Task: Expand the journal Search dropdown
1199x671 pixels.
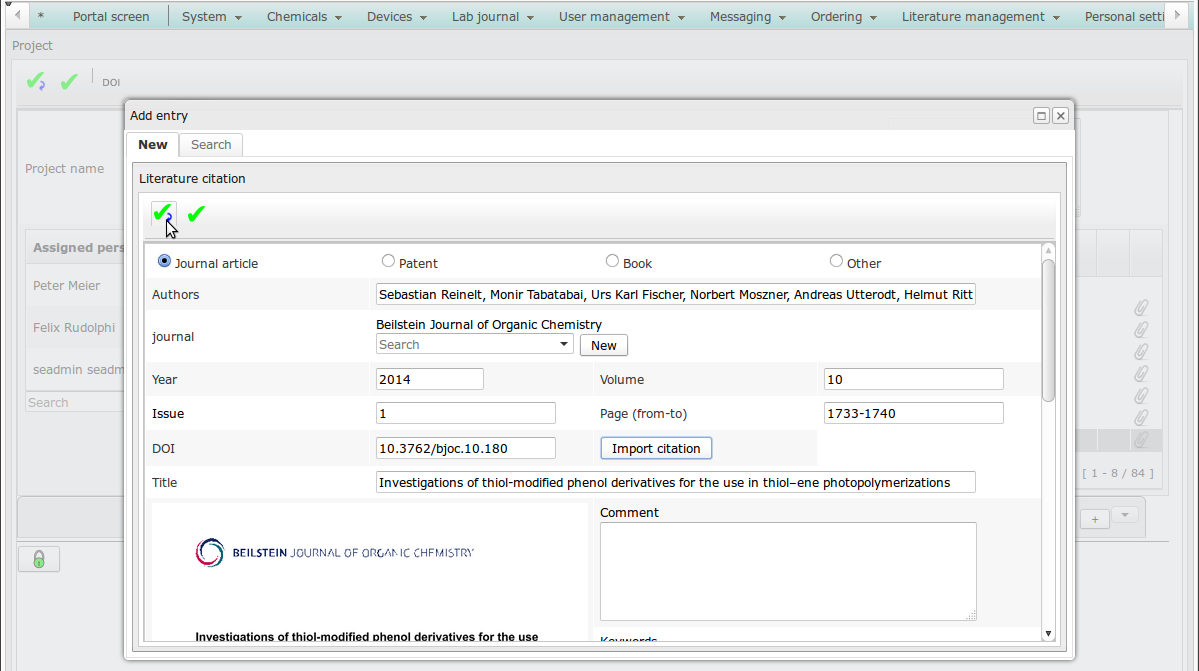Action: point(564,345)
